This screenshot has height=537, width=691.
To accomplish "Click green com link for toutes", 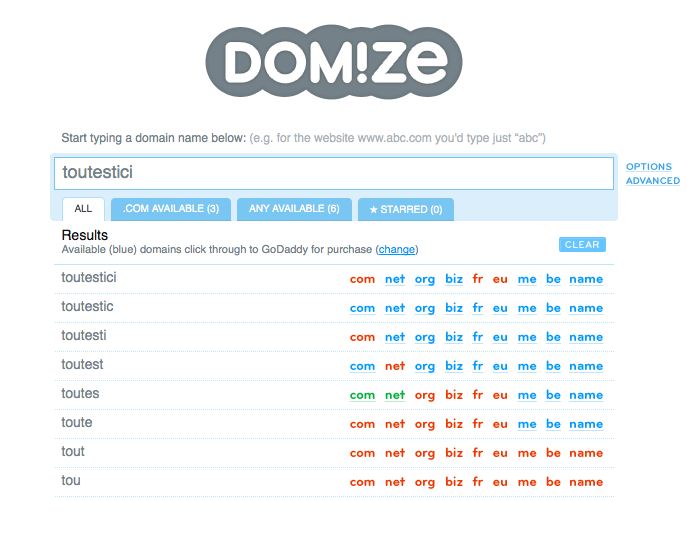I will [362, 395].
